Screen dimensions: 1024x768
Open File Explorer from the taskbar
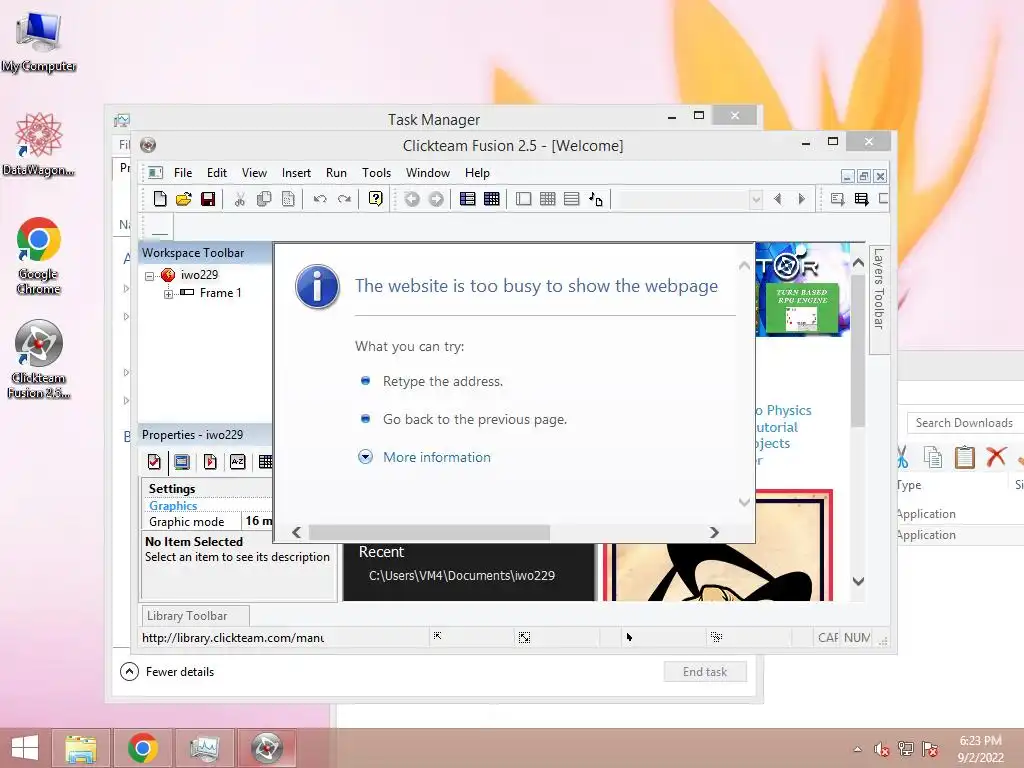[81, 748]
